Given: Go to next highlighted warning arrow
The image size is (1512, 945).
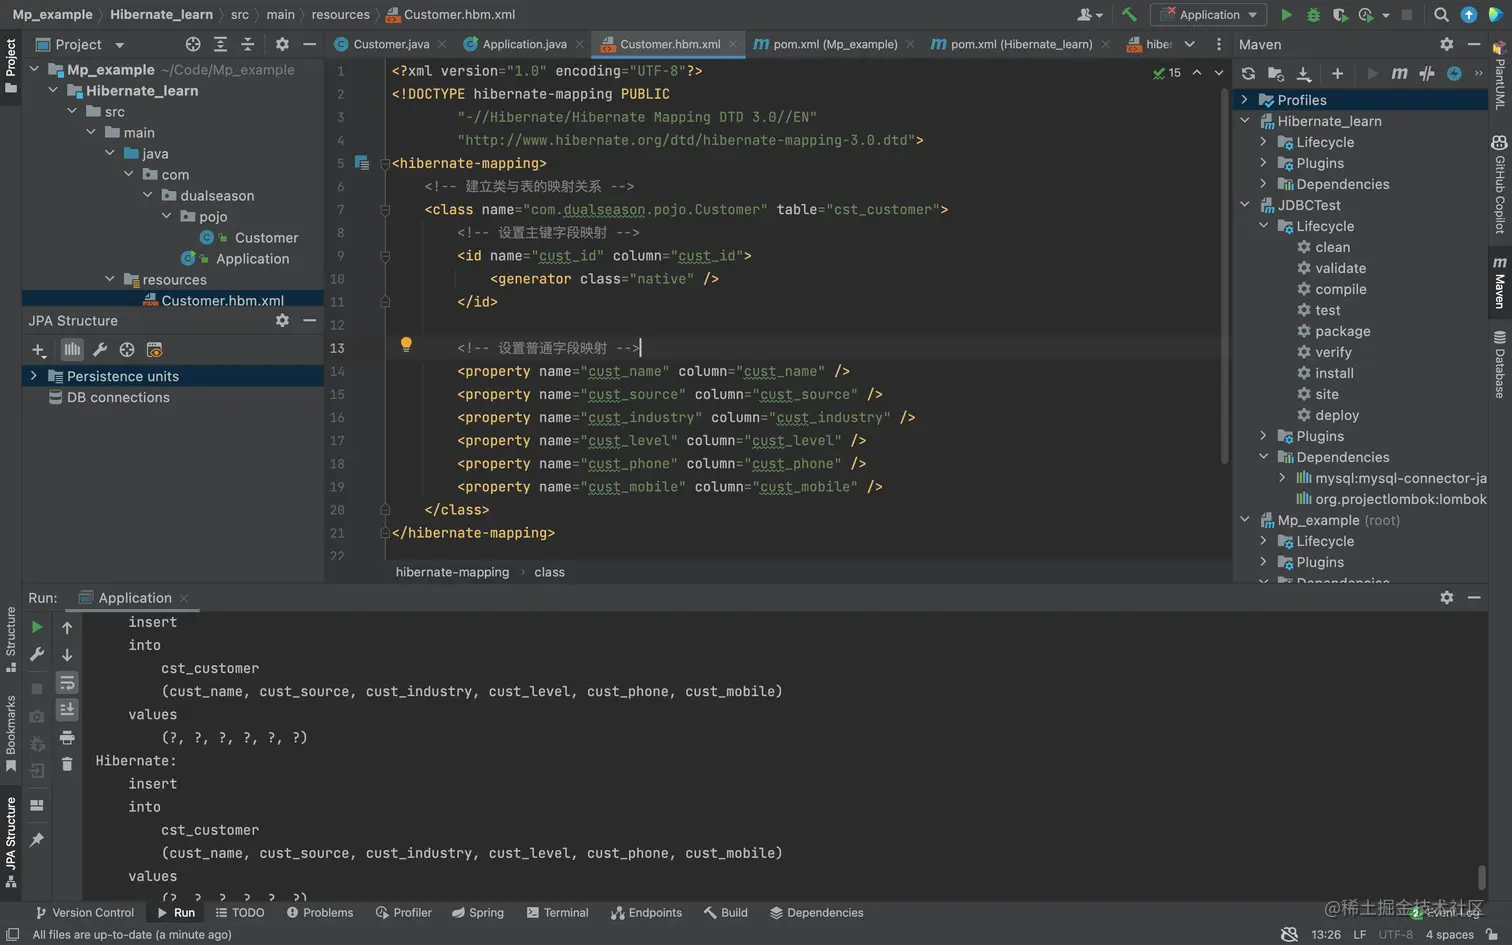Looking at the screenshot, I should pos(1218,73).
